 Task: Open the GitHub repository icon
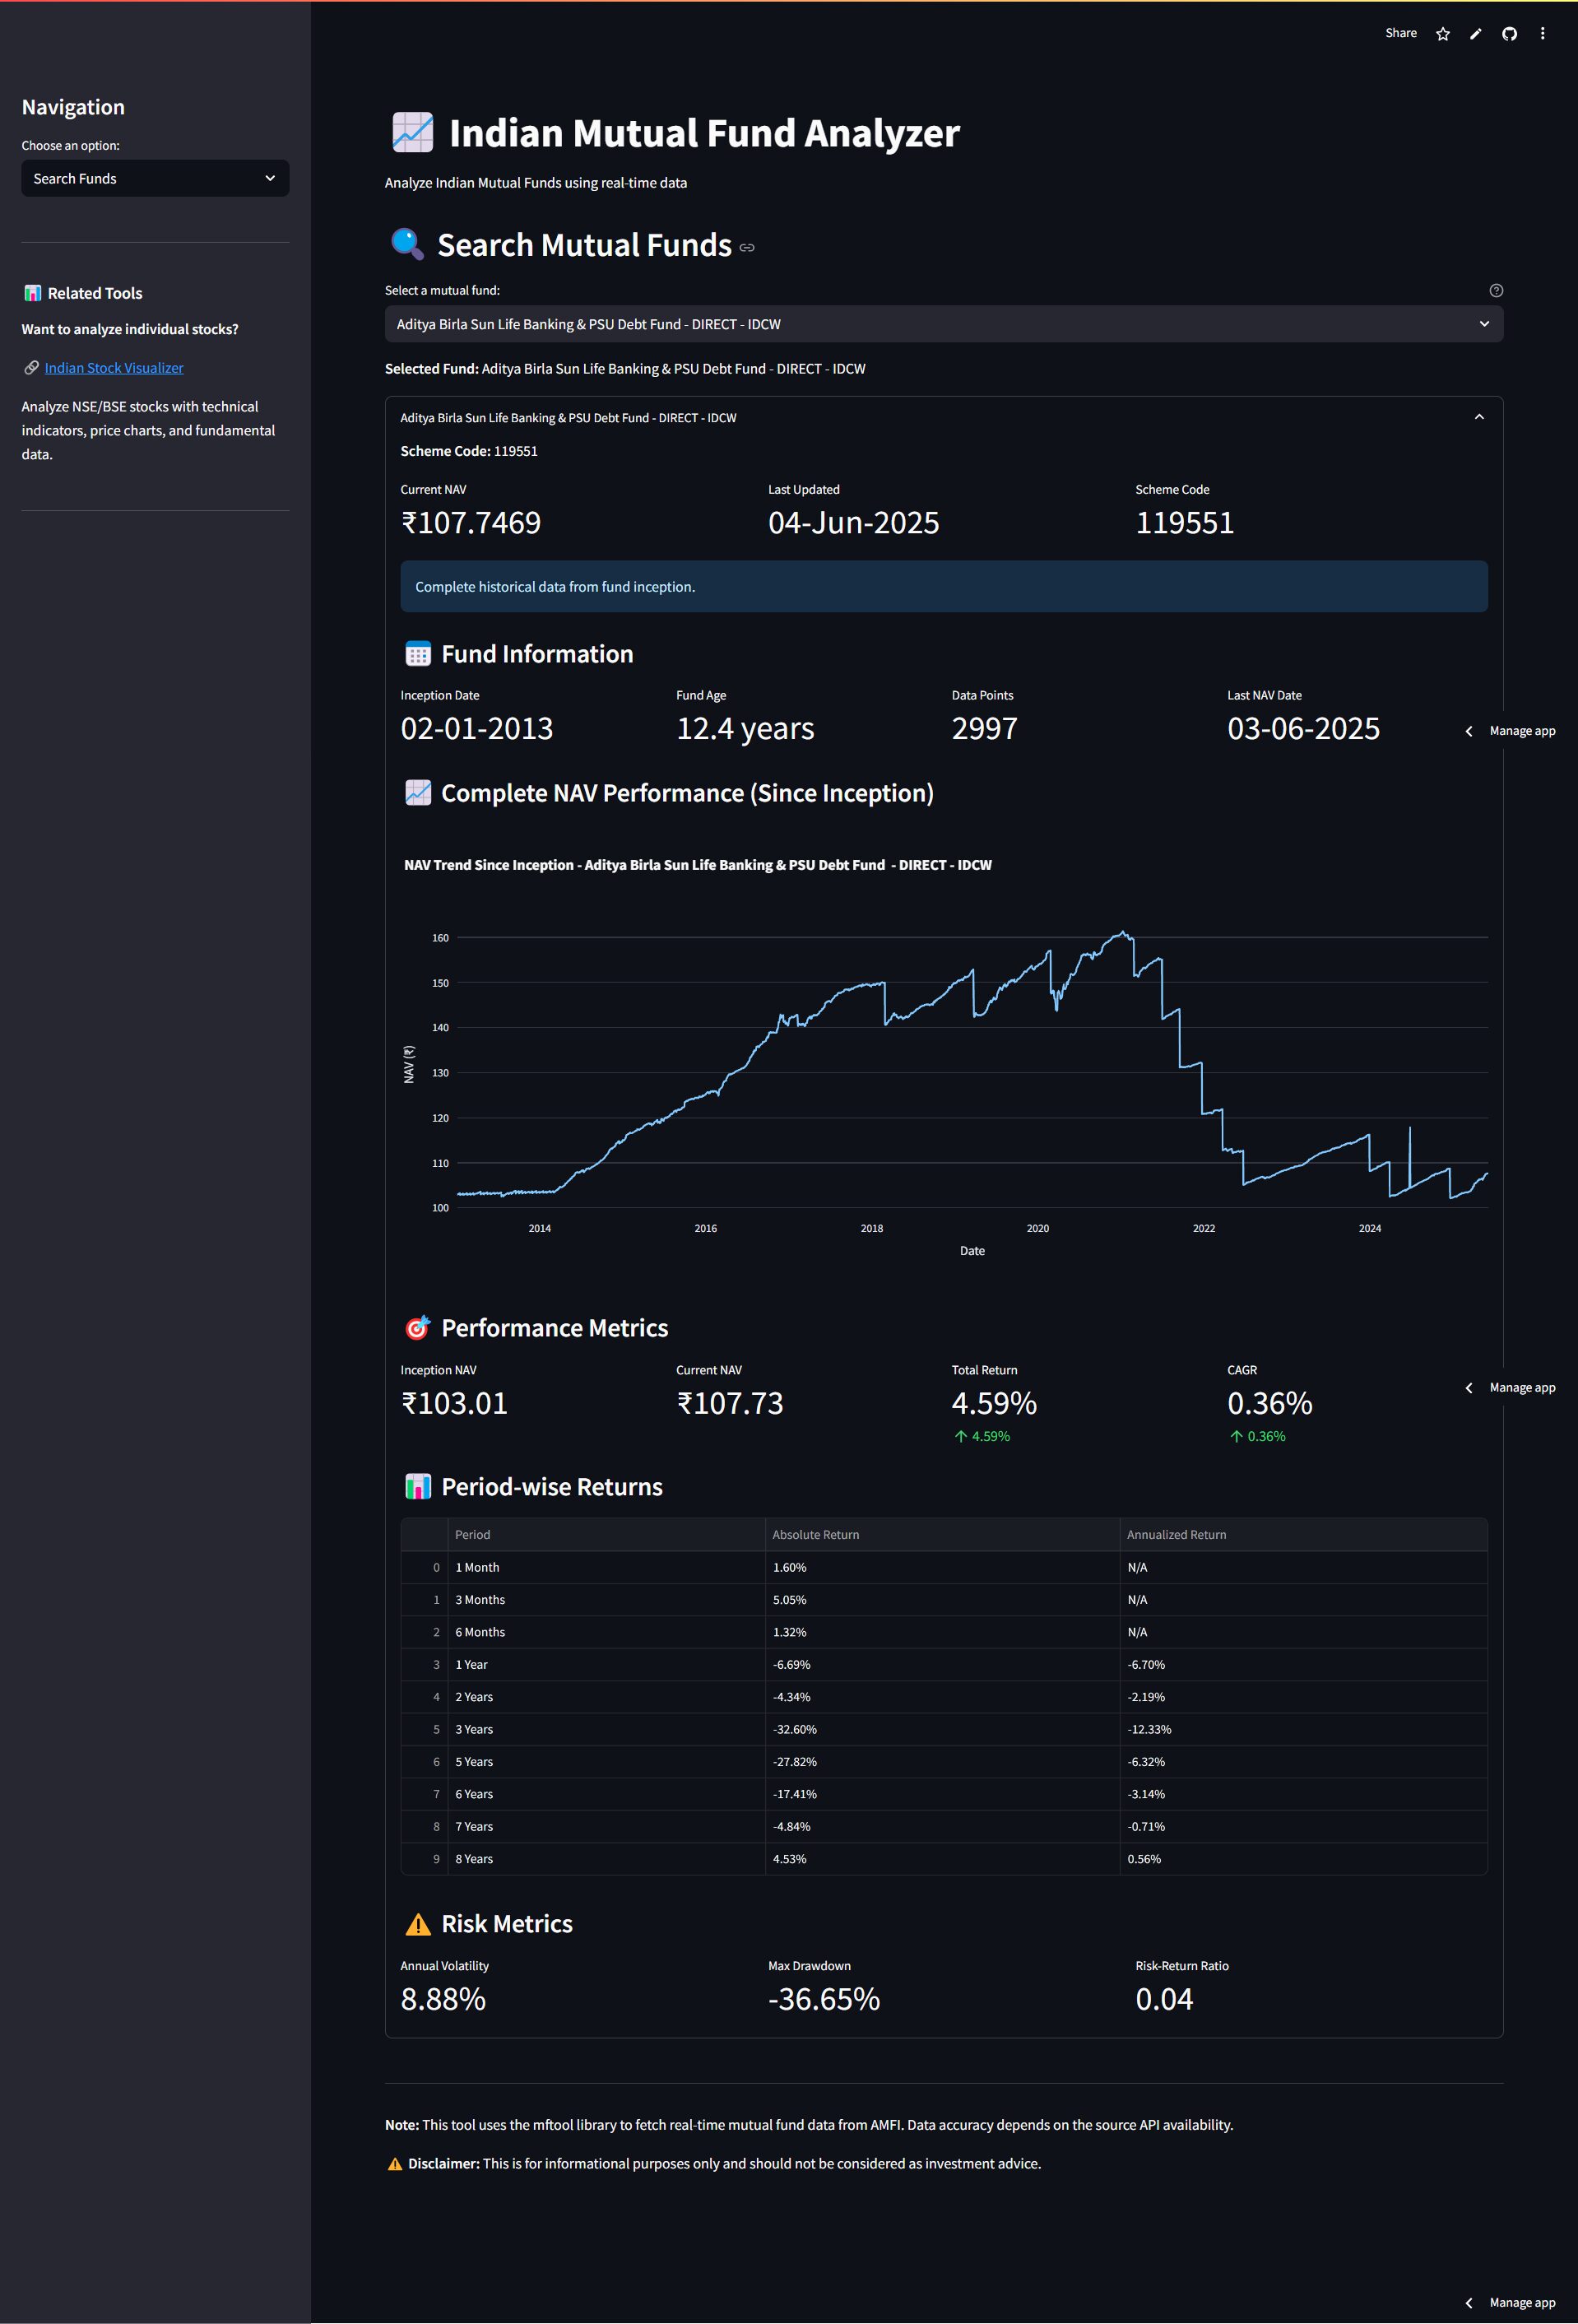[x=1509, y=34]
